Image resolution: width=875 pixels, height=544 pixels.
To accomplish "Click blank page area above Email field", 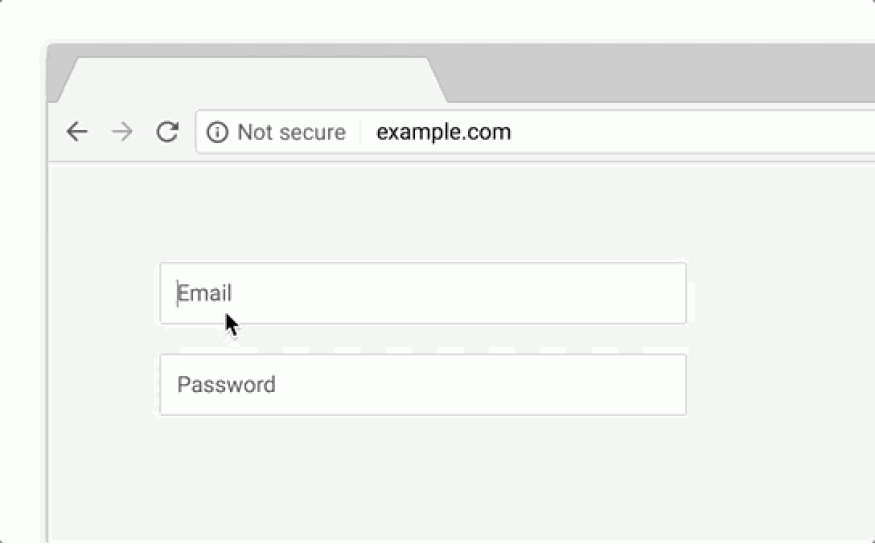I will 423,212.
